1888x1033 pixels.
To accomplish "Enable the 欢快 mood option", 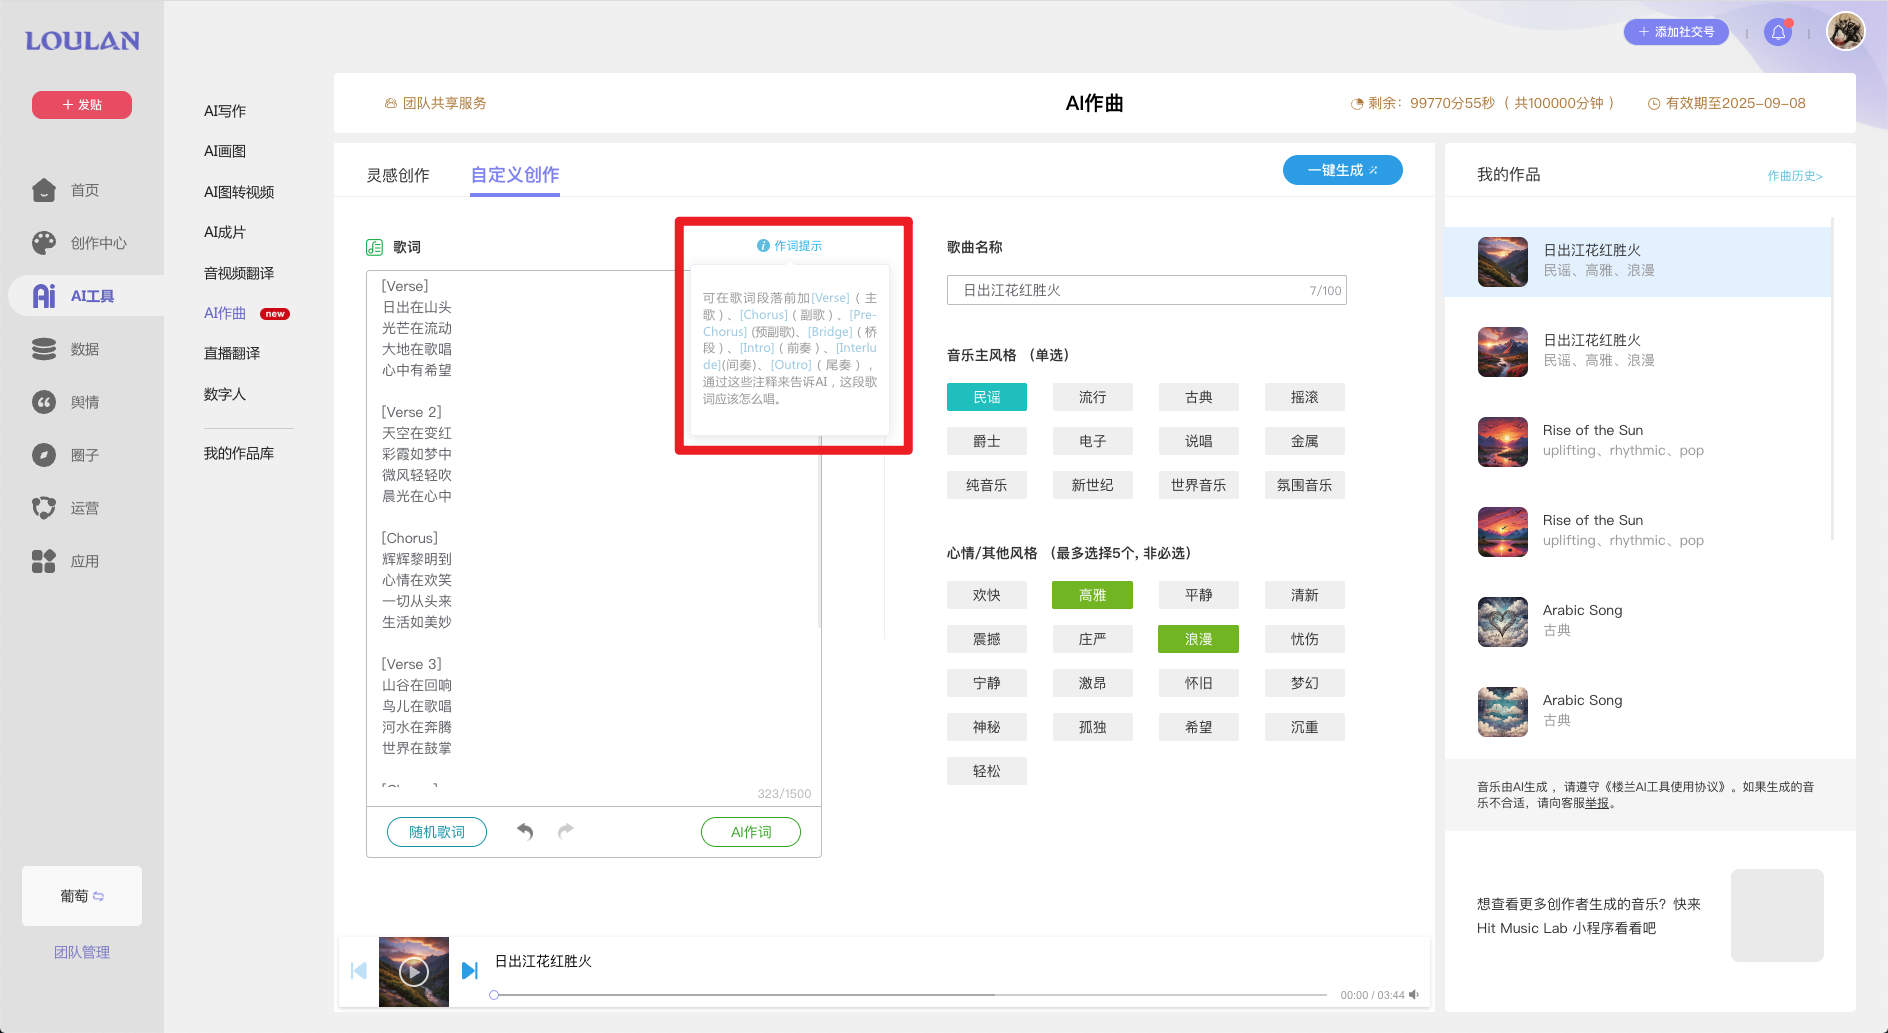I will click(986, 594).
